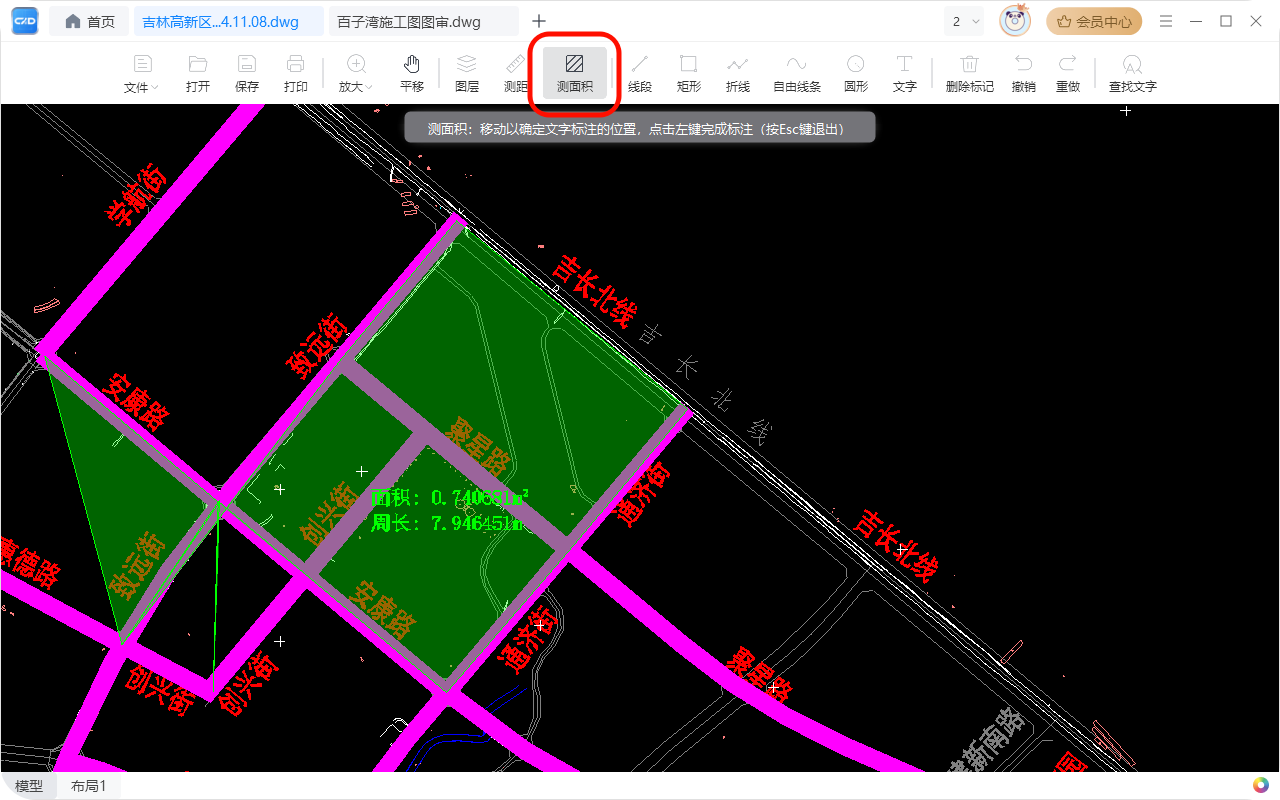
Task: Select the 测面积 area measurement tool
Action: 575,73
